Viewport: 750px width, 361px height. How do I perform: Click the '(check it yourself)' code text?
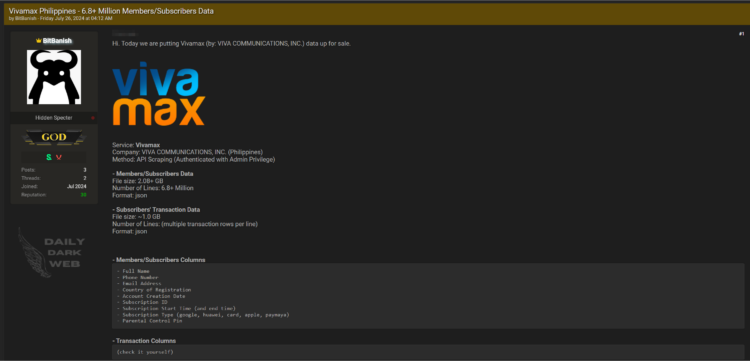(x=145, y=352)
